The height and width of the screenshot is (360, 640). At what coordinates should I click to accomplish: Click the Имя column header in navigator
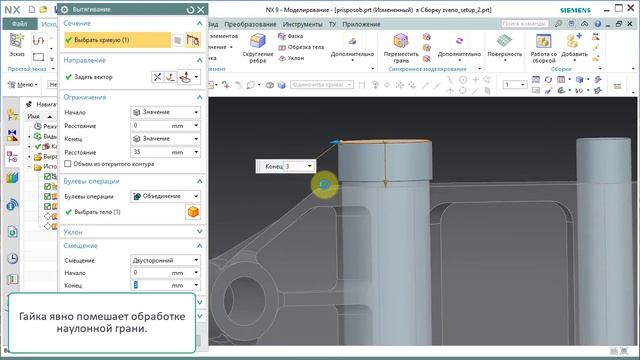(33, 116)
